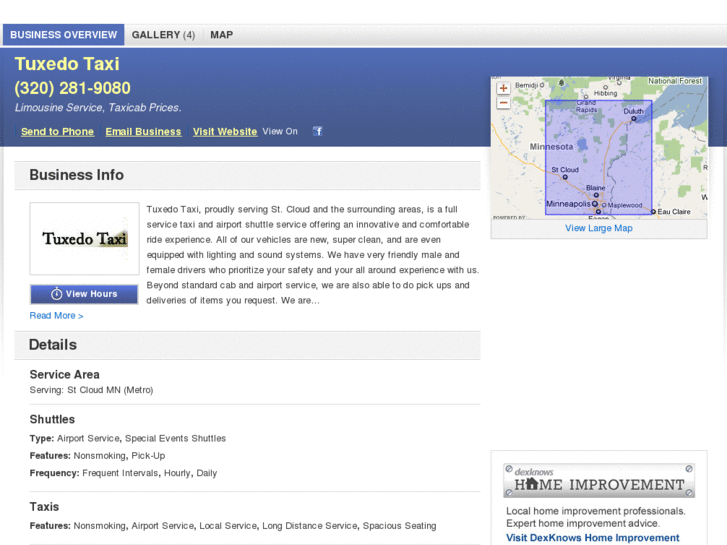The width and height of the screenshot is (727, 545).
Task: Click the Shuttles Frequency line
Action: point(123,473)
